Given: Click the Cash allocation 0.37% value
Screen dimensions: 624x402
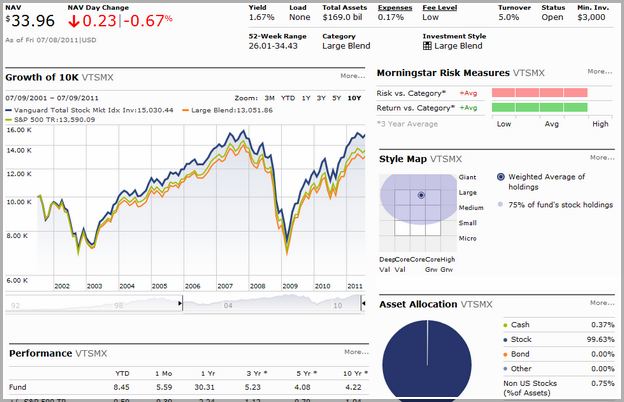Looking at the screenshot, I should (x=603, y=325).
